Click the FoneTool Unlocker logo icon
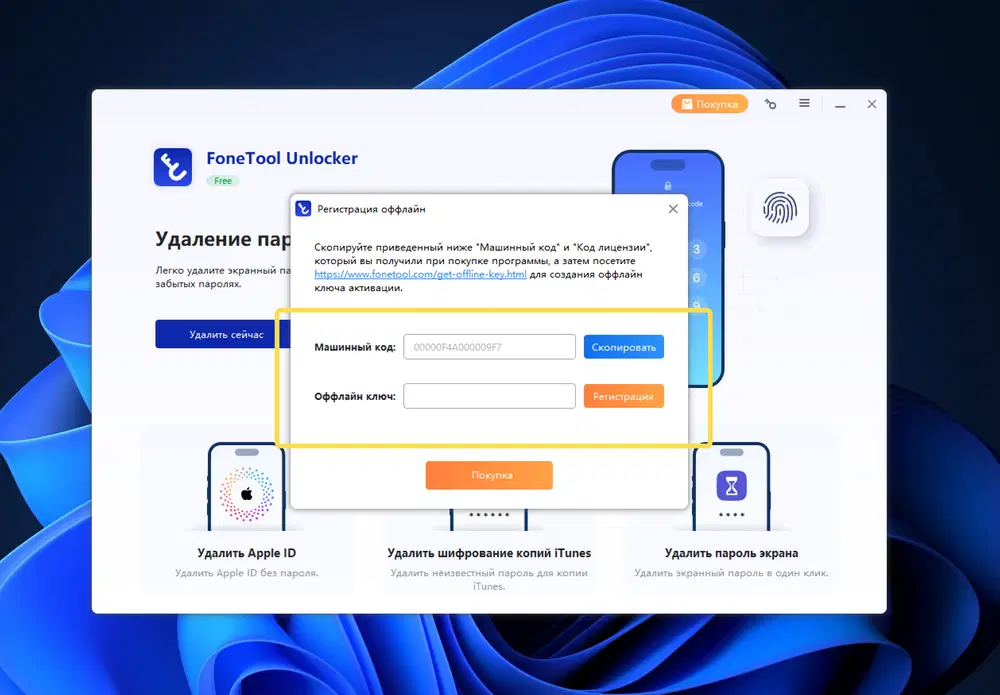The image size is (1000, 695). click(x=173, y=167)
